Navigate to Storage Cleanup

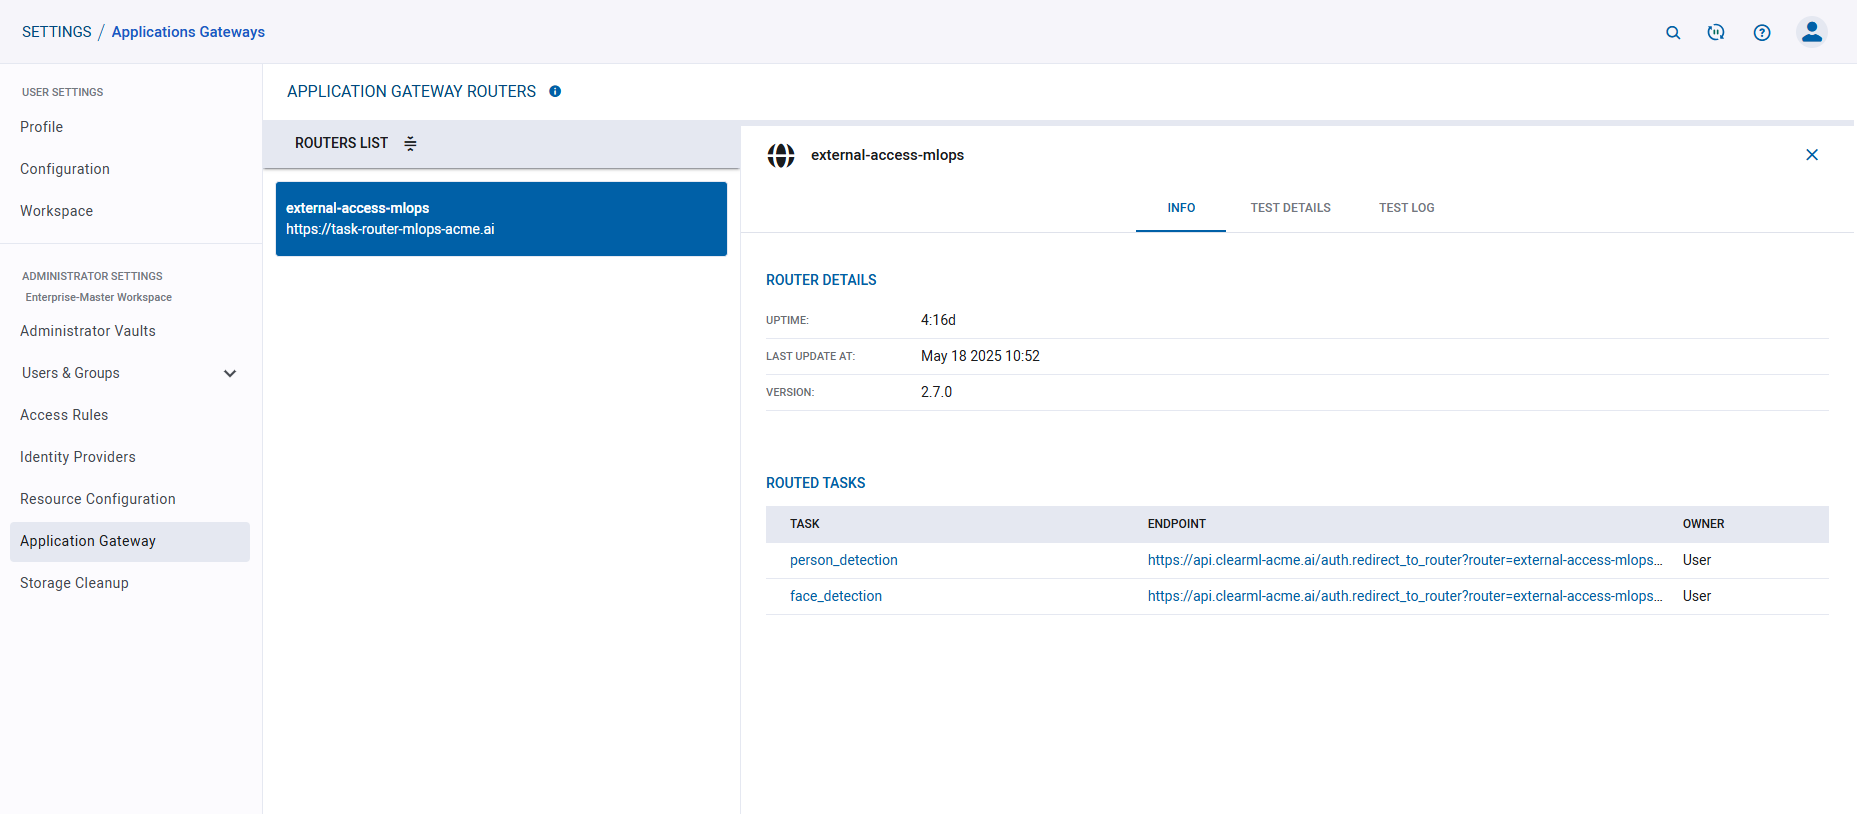coord(74,584)
